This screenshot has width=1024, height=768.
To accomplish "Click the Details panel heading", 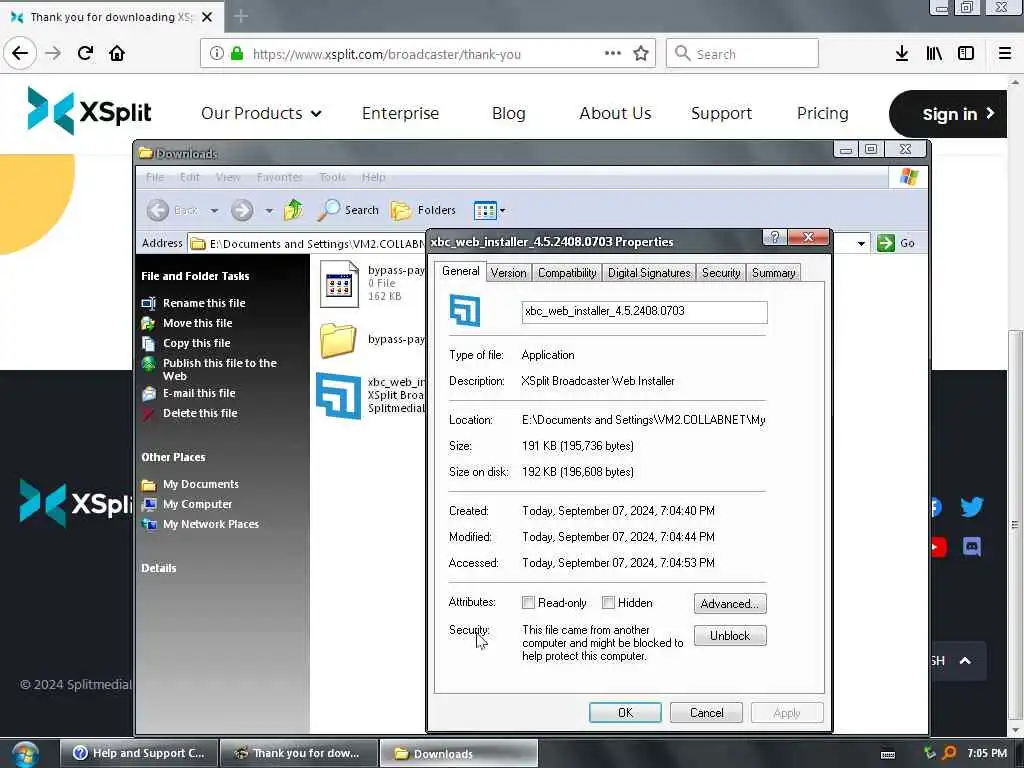I will [159, 568].
